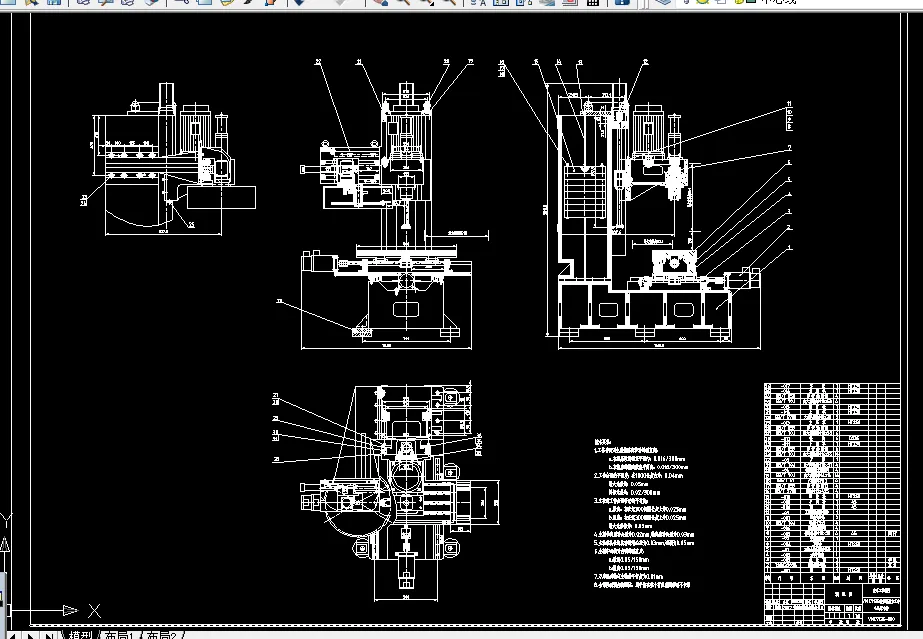Select the Zoom Window flyout magnifier icon
Viewport: 923px width, 639px height.
tap(426, 2)
